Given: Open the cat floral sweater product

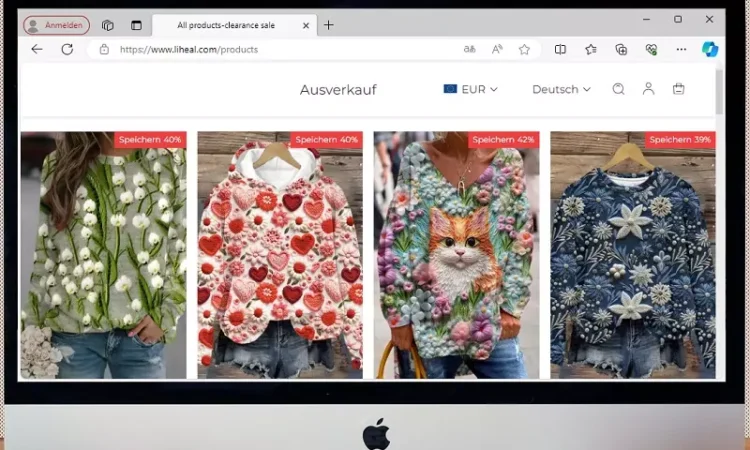Looking at the screenshot, I should (x=456, y=255).
